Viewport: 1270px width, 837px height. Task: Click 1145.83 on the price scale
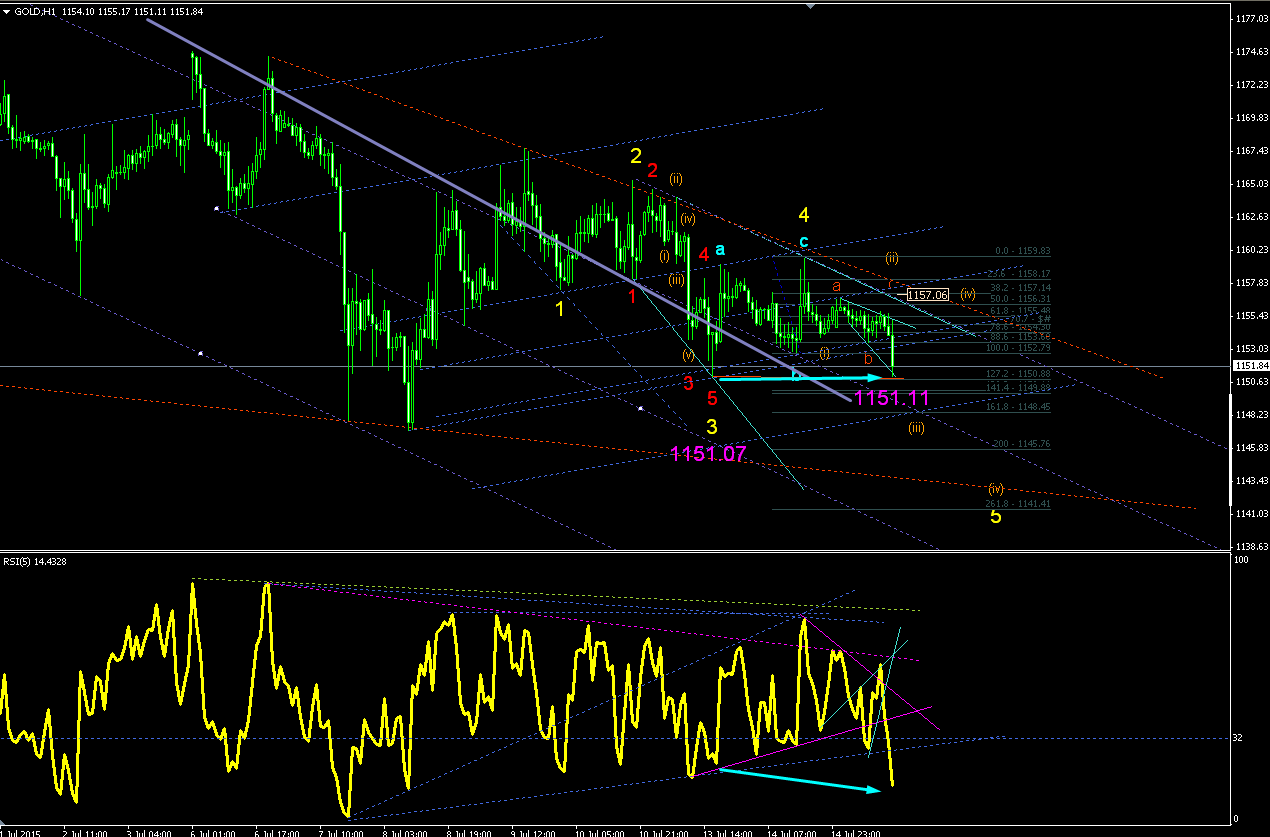click(x=1250, y=448)
